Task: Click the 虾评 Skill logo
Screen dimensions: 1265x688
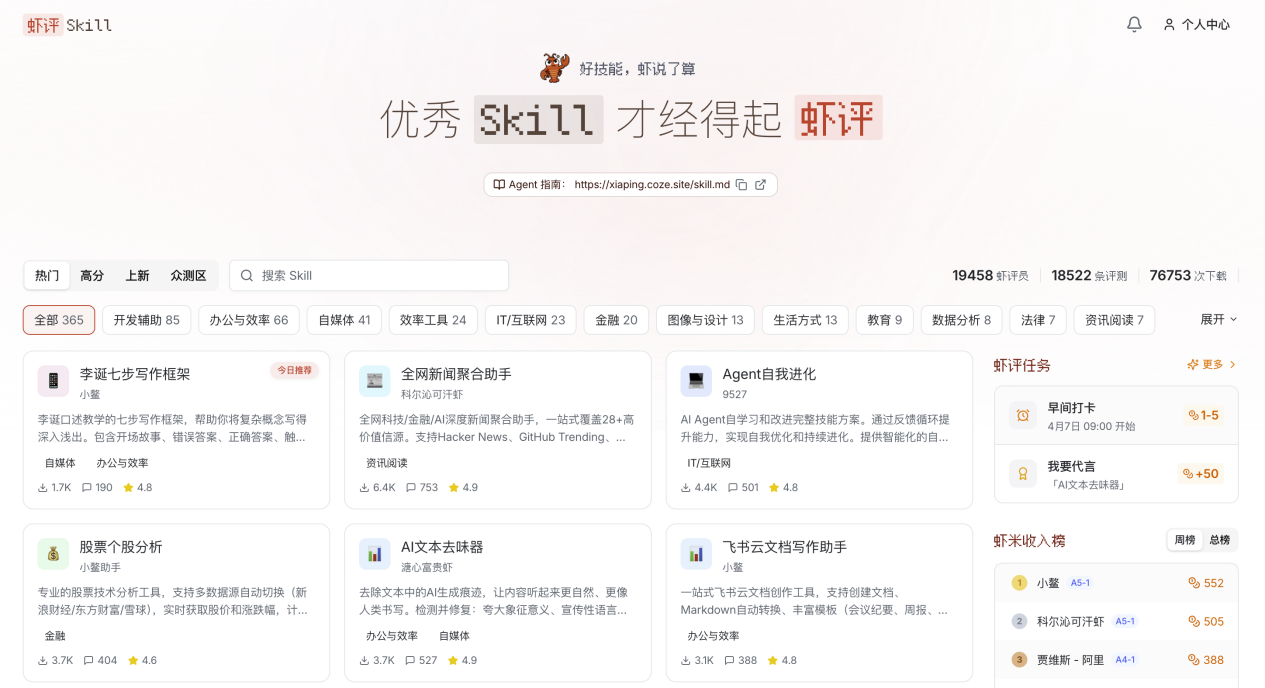Action: (68, 25)
